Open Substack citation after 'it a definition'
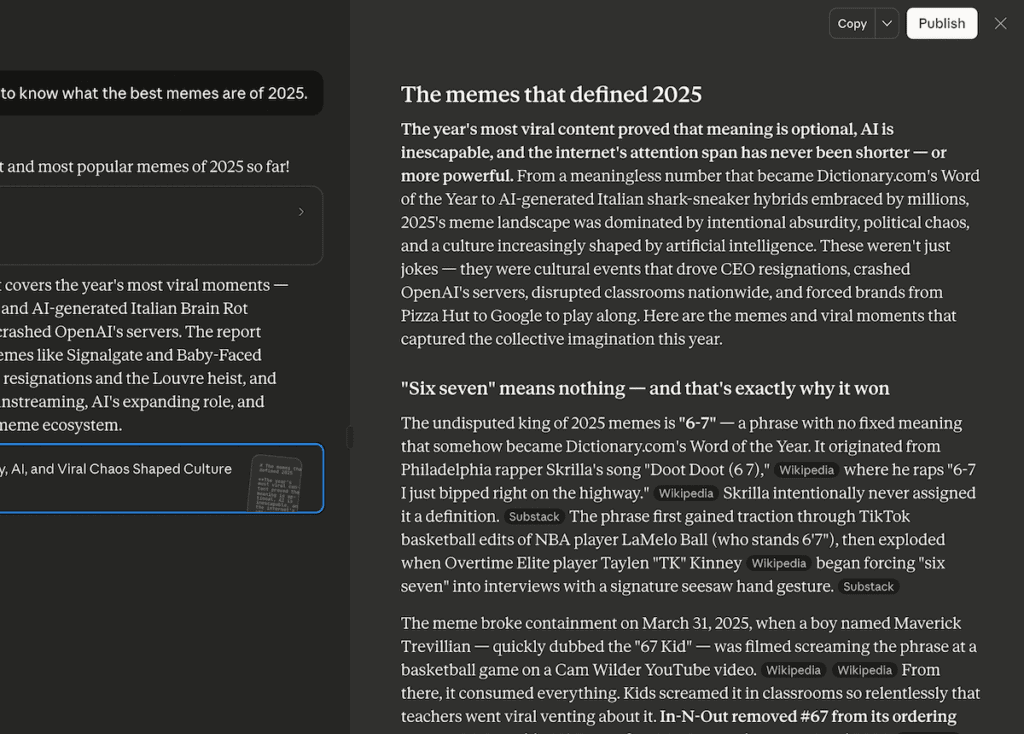 point(534,517)
